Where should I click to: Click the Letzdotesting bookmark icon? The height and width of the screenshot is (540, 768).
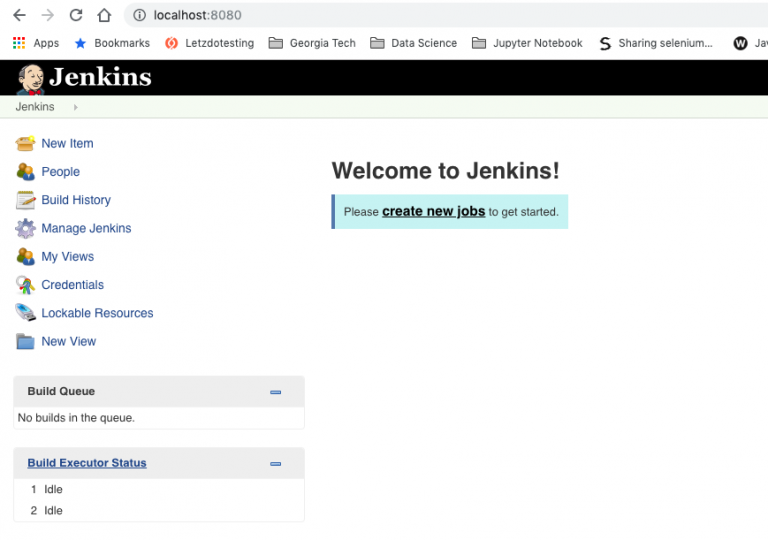(171, 43)
